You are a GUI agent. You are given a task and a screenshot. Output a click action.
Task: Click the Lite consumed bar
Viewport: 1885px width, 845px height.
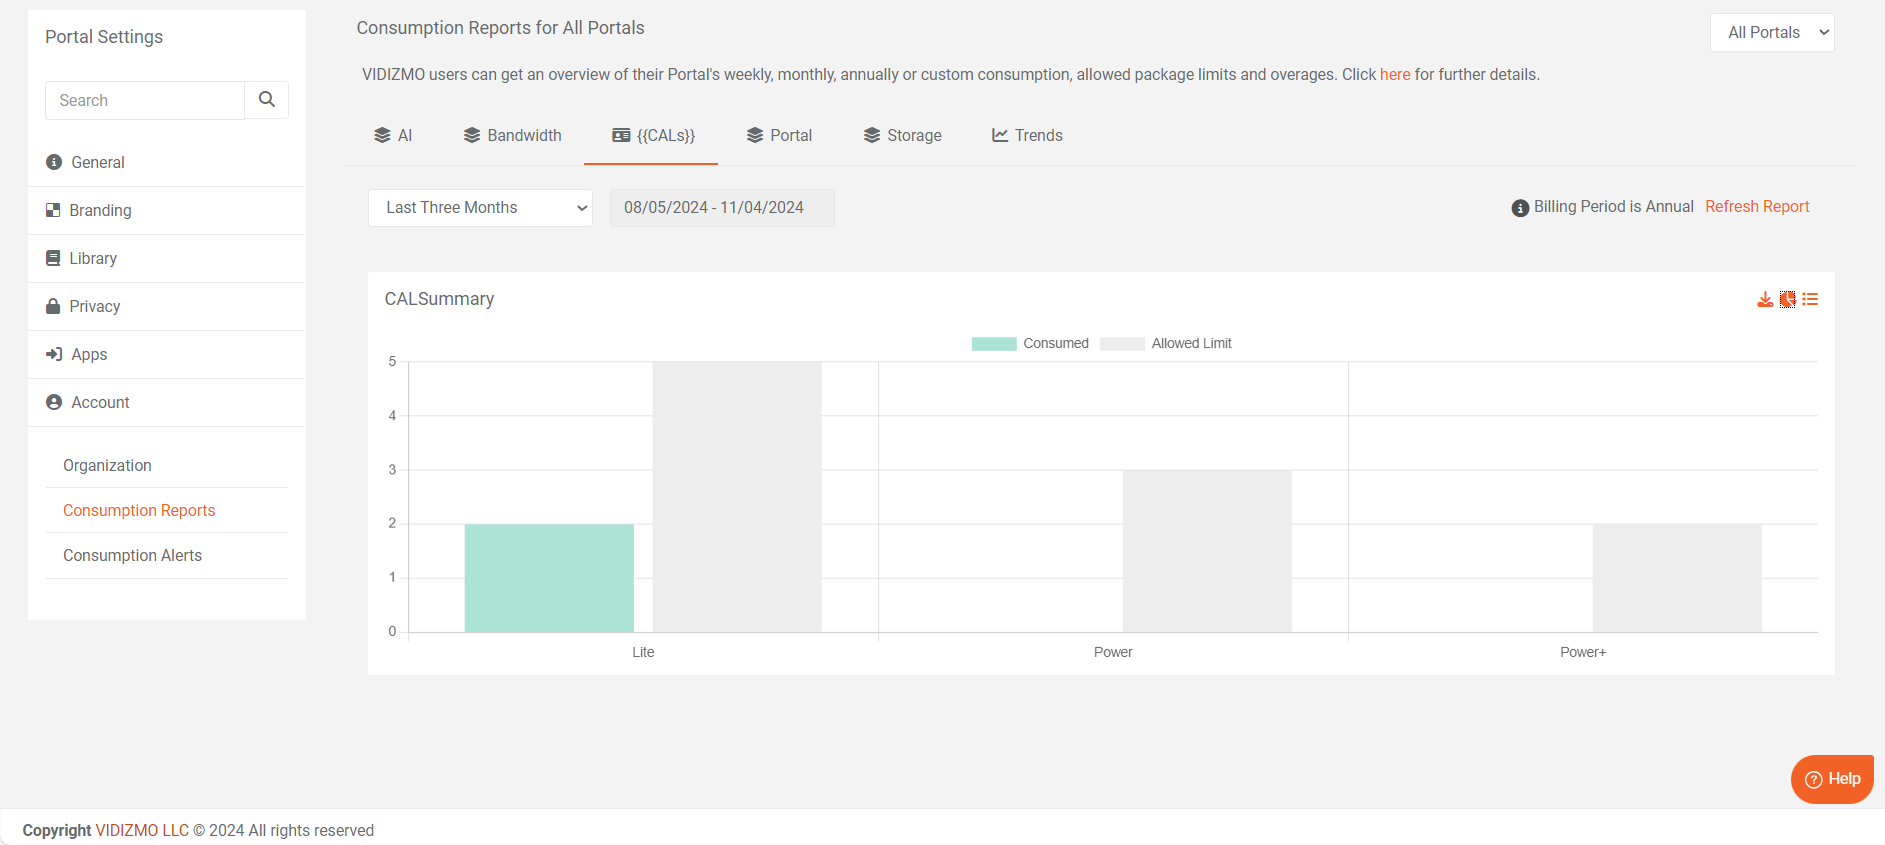point(549,578)
